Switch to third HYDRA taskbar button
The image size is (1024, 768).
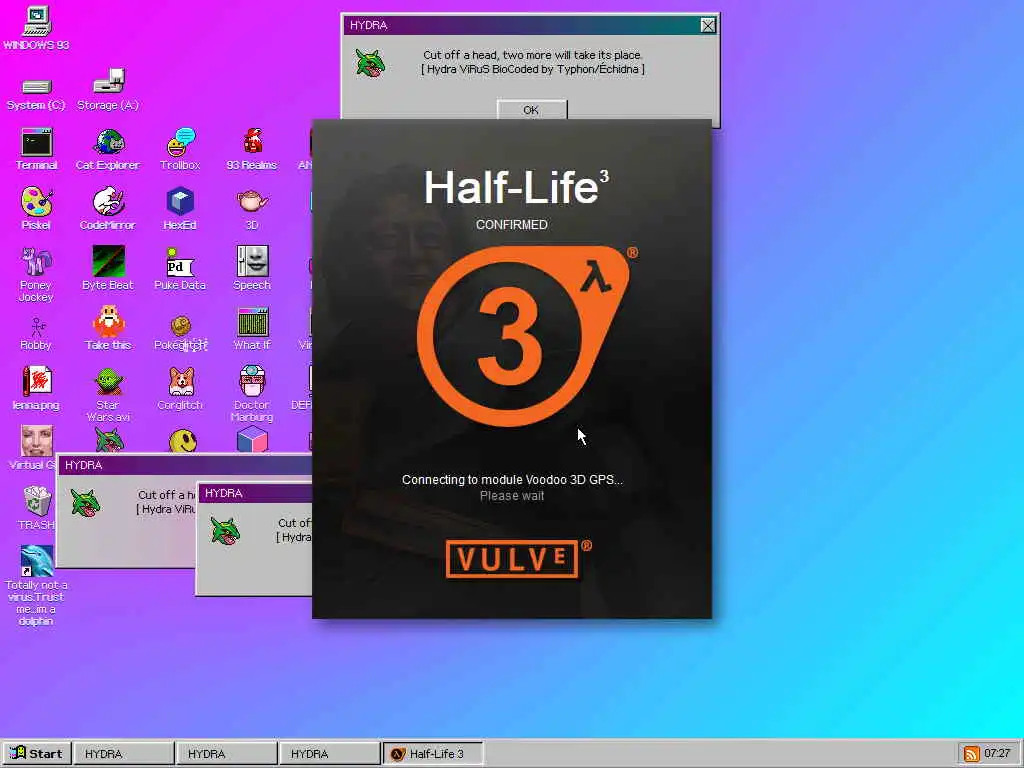coord(330,754)
